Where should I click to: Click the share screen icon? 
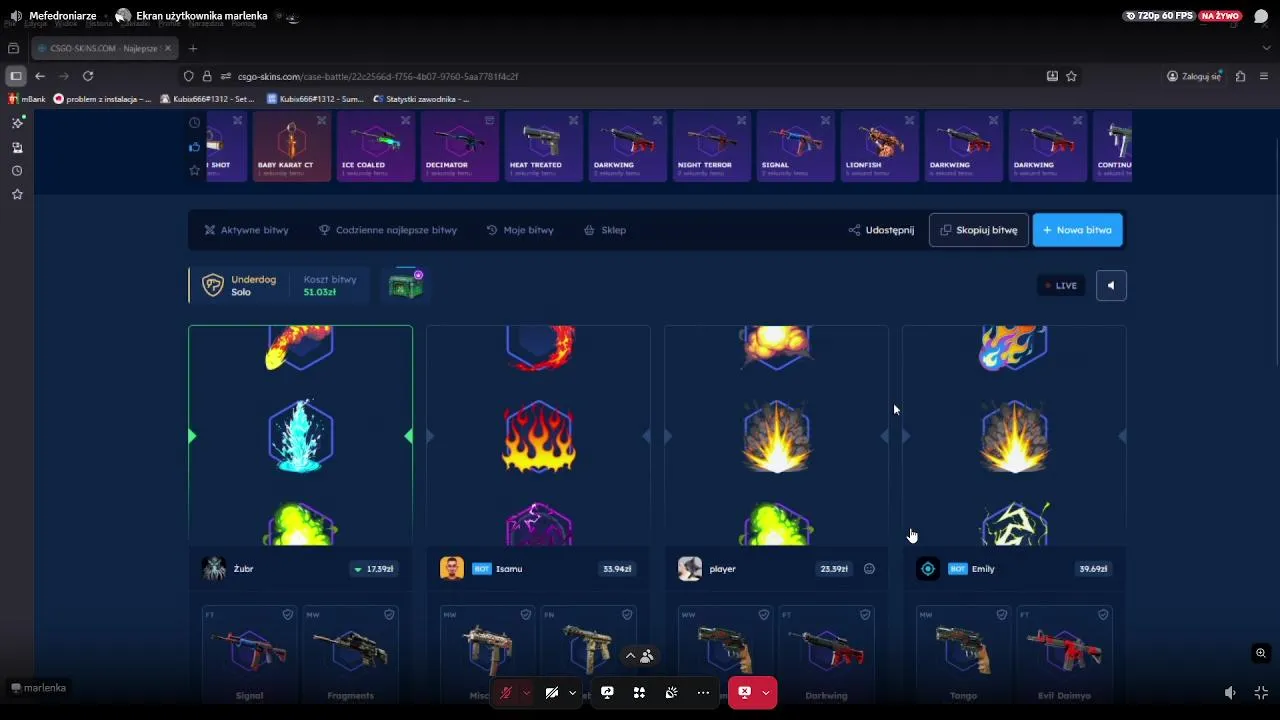(x=607, y=692)
